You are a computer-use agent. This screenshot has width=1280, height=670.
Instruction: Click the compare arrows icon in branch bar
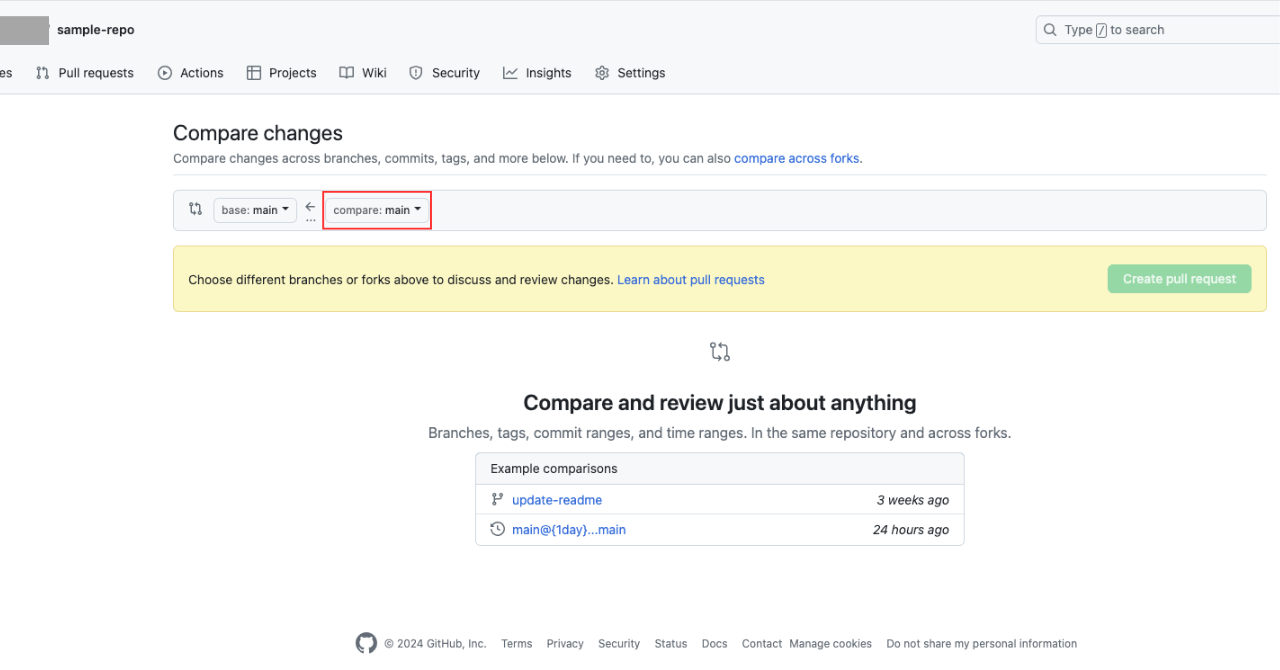(195, 209)
